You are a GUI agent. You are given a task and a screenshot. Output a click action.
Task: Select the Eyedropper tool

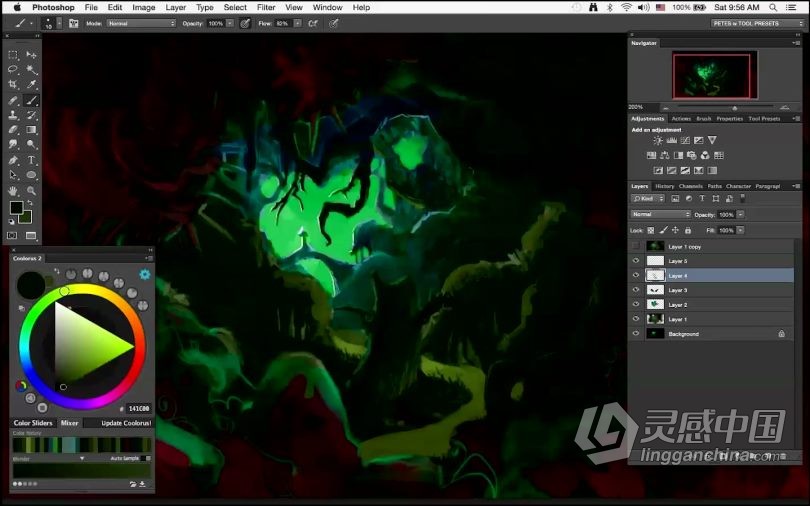pyautogui.click(x=31, y=84)
